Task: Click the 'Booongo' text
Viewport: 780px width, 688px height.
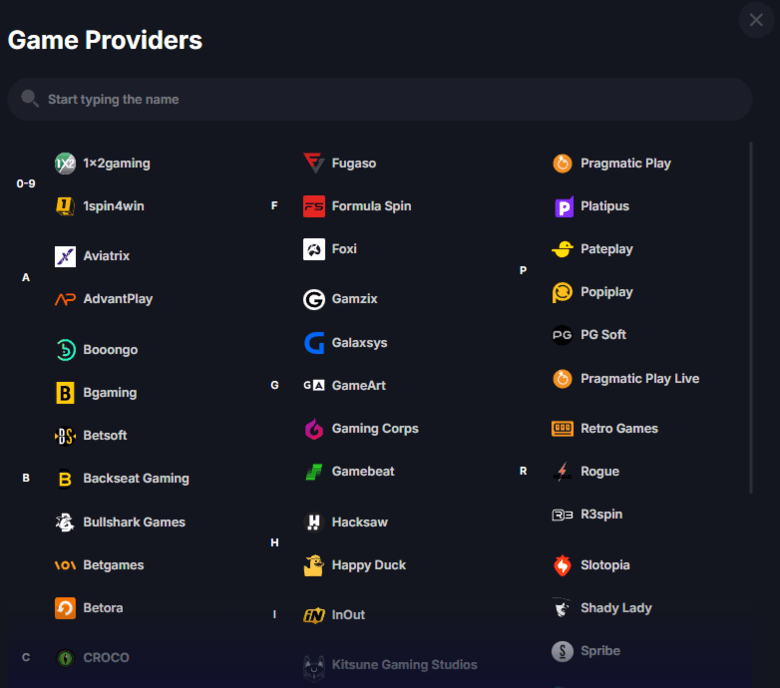Action: tap(110, 350)
